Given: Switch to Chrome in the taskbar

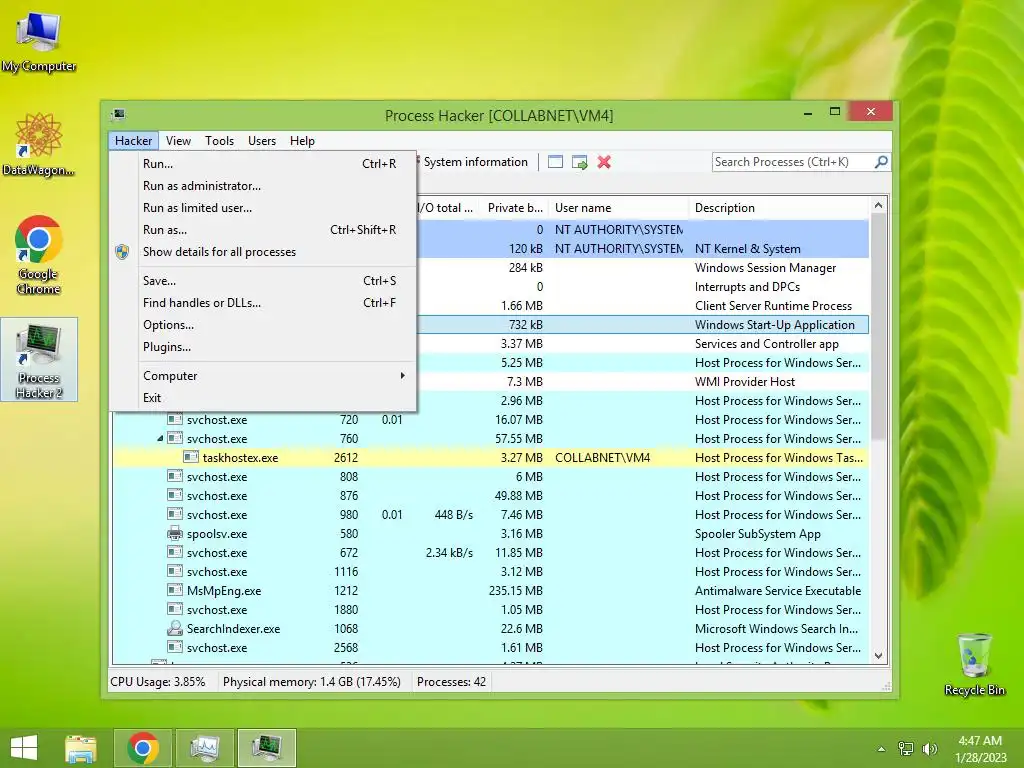Looking at the screenshot, I should point(143,748).
